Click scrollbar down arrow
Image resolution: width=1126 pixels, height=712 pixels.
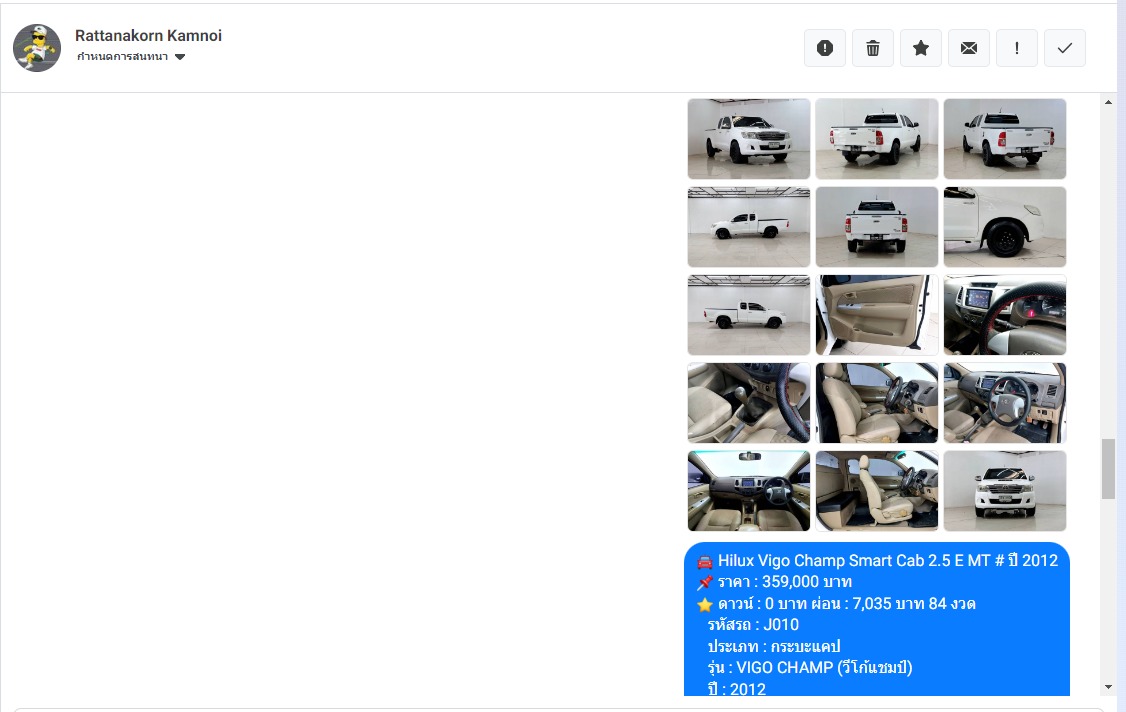[1108, 688]
